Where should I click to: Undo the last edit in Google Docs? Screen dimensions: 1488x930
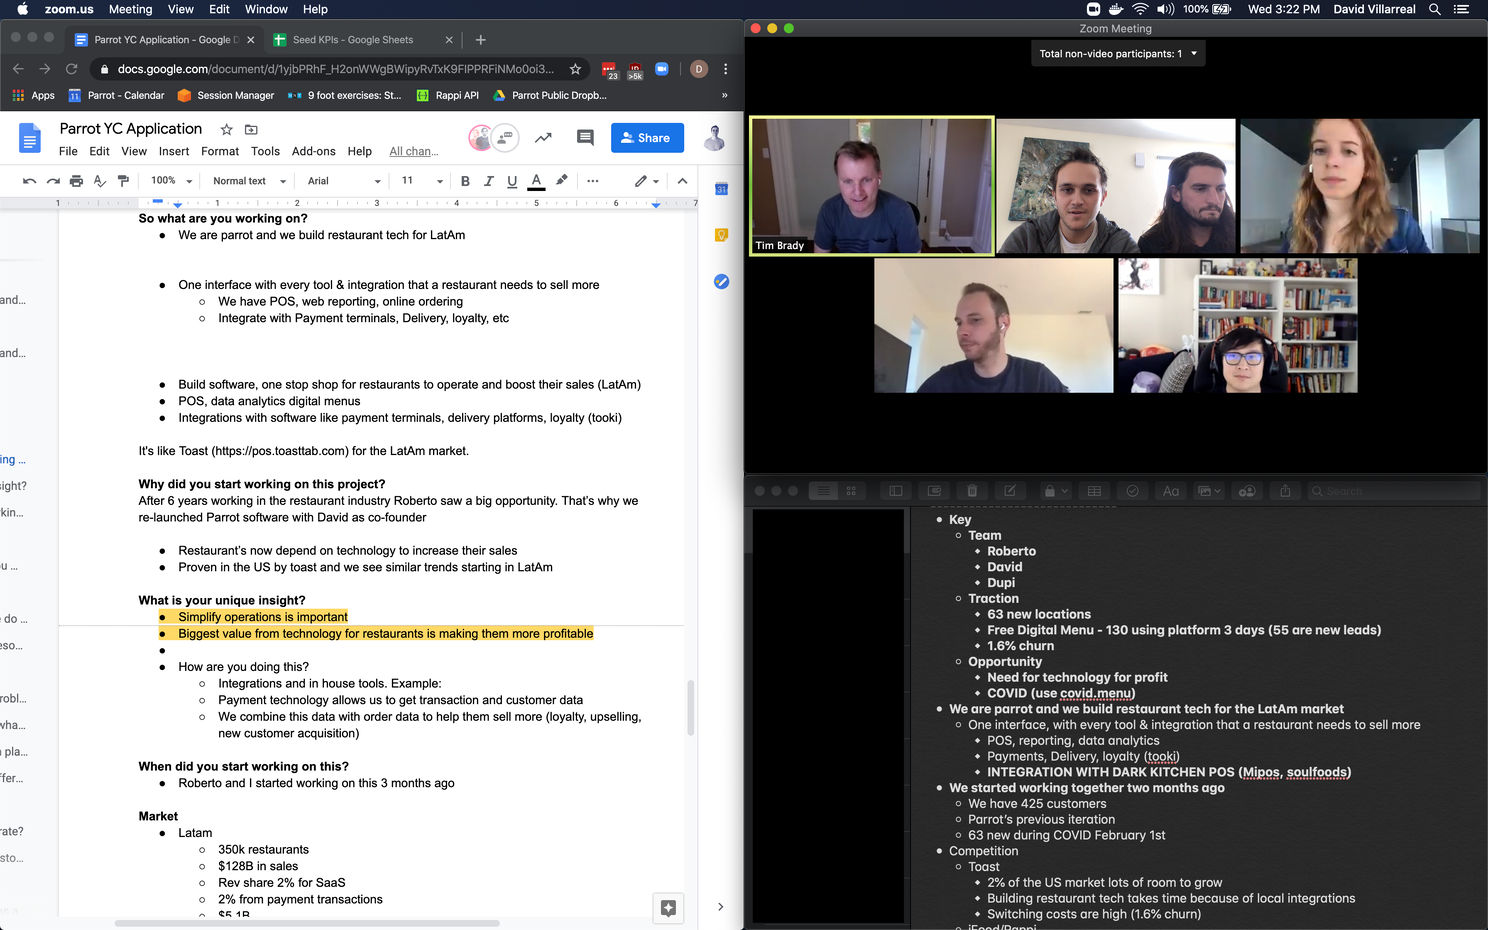point(30,181)
